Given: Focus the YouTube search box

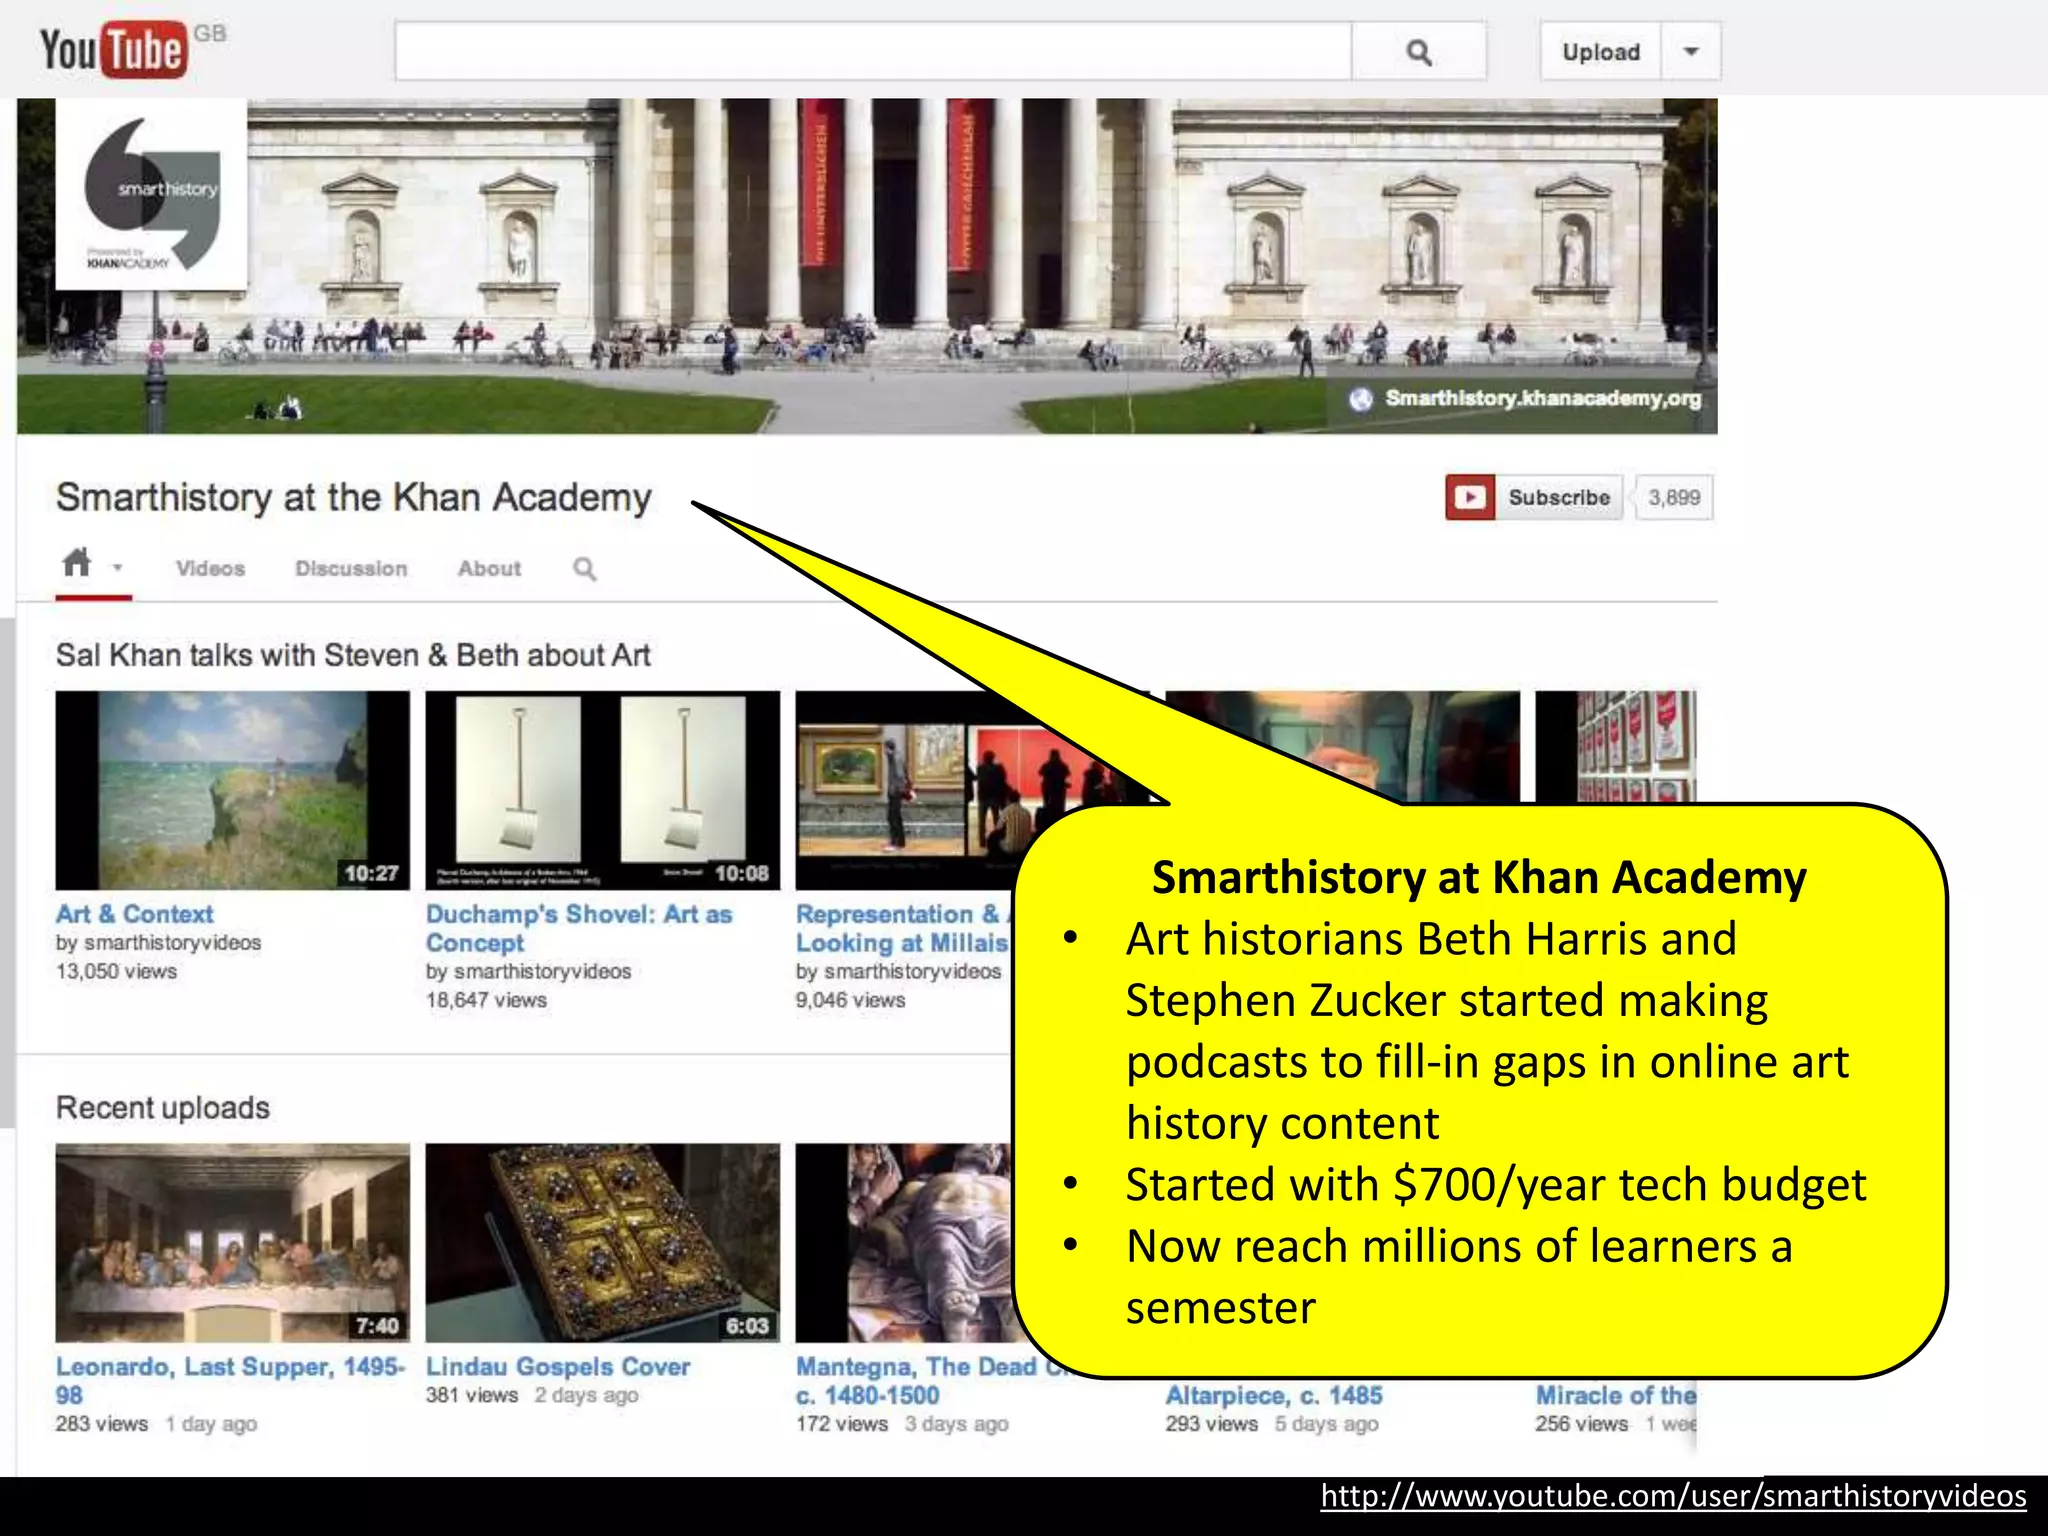Looking at the screenshot, I should coord(873,51).
